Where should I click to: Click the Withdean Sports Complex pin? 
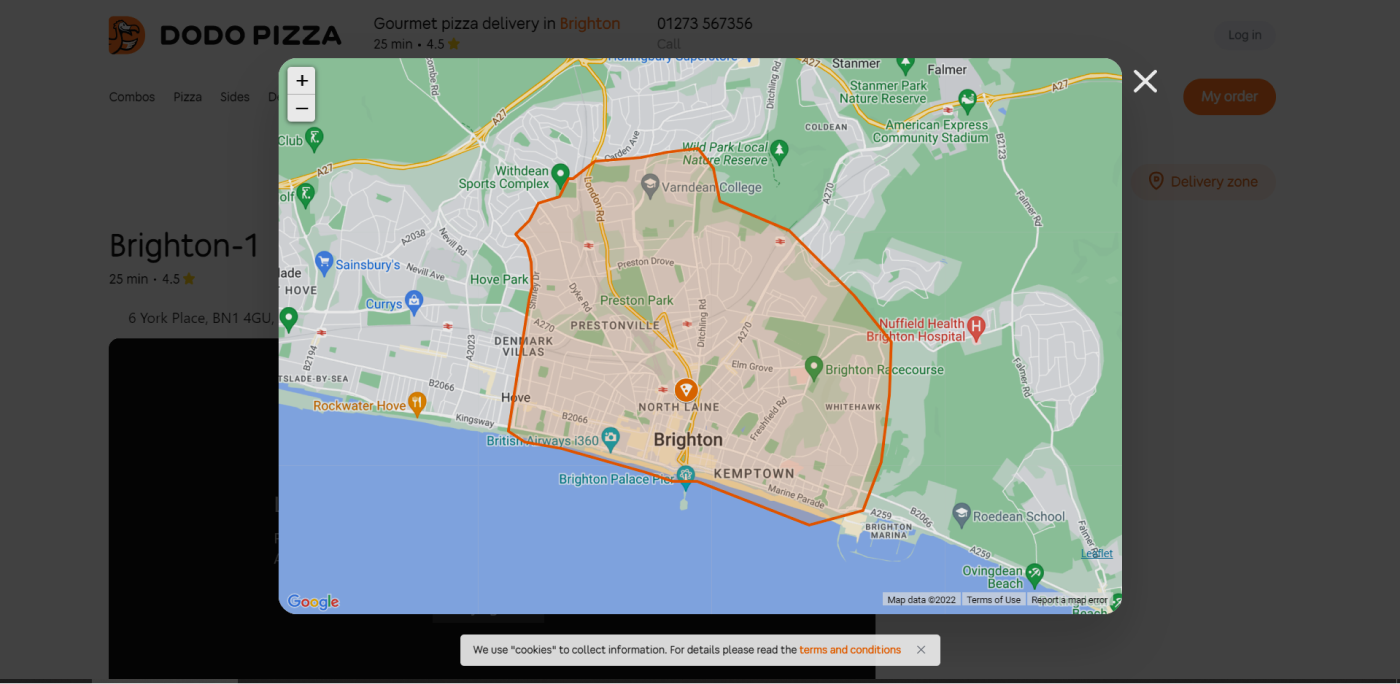560,174
